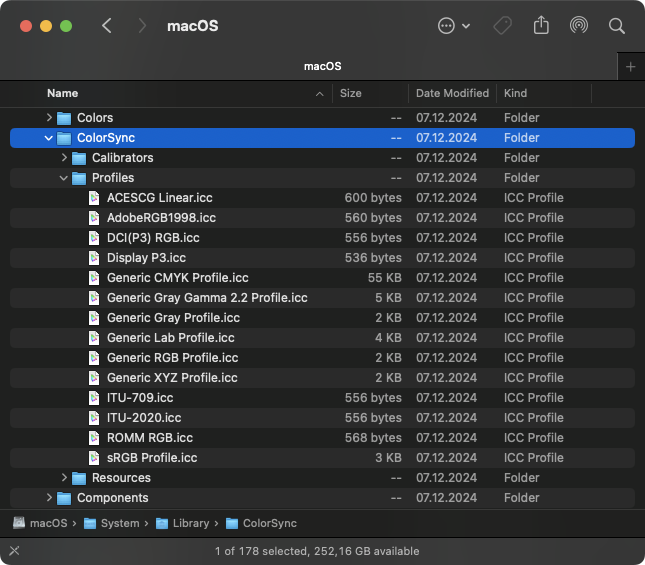Click the Colors folder icon
Image resolution: width=645 pixels, height=565 pixels.
(64, 118)
